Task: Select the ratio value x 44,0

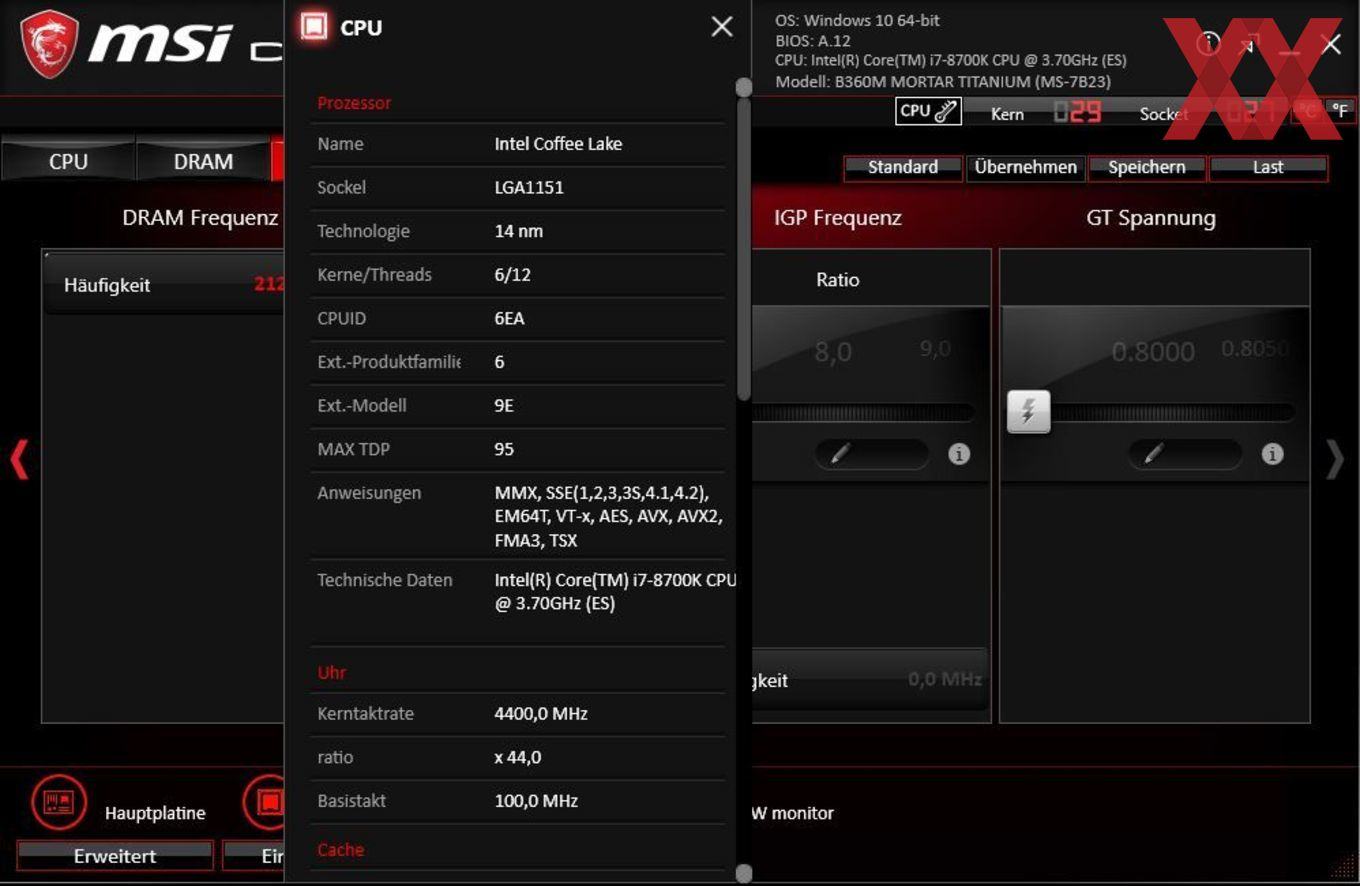Action: 518,757
